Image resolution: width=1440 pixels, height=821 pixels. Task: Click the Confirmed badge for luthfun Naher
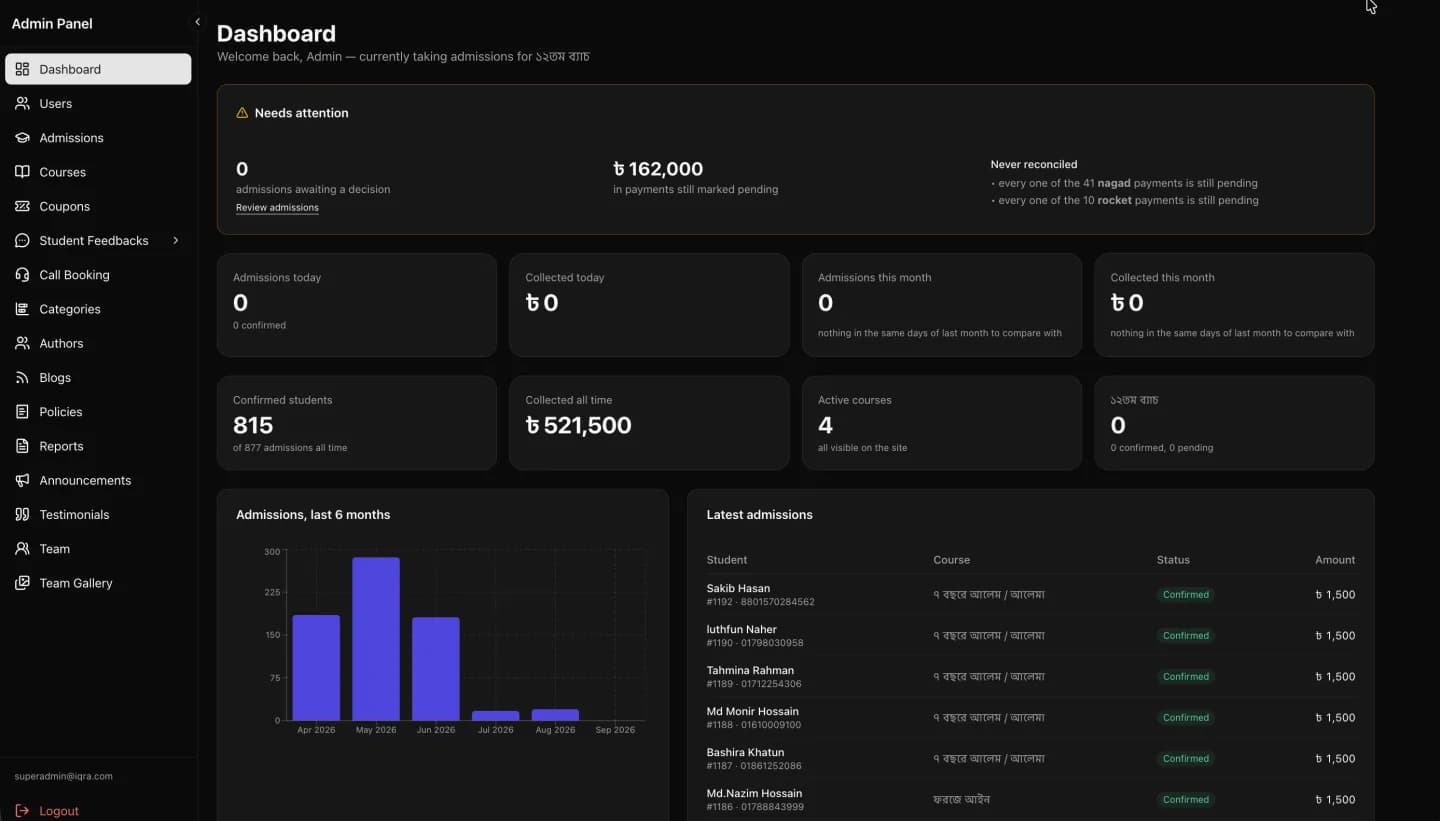click(x=1186, y=636)
